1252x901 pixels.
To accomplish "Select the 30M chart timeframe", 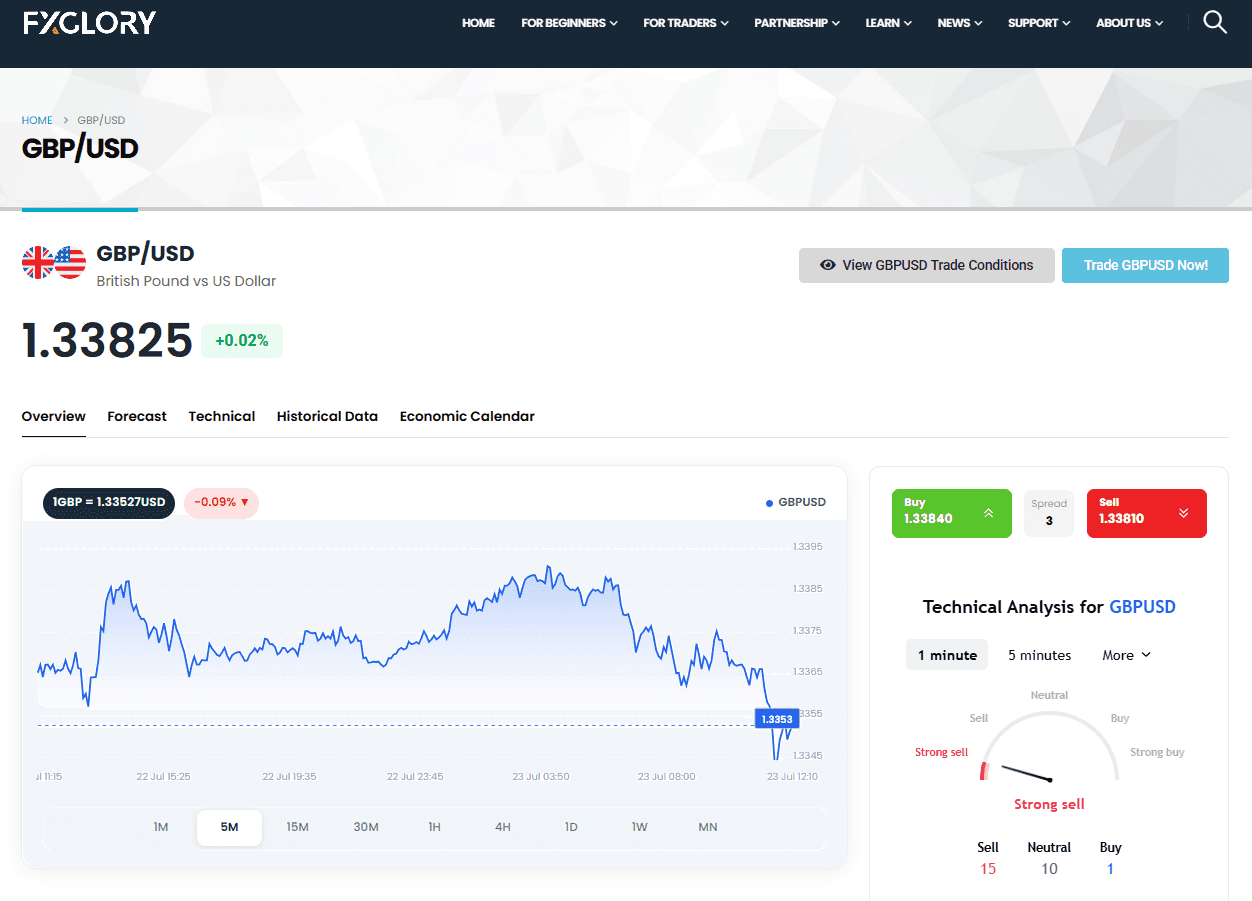I will (x=366, y=827).
